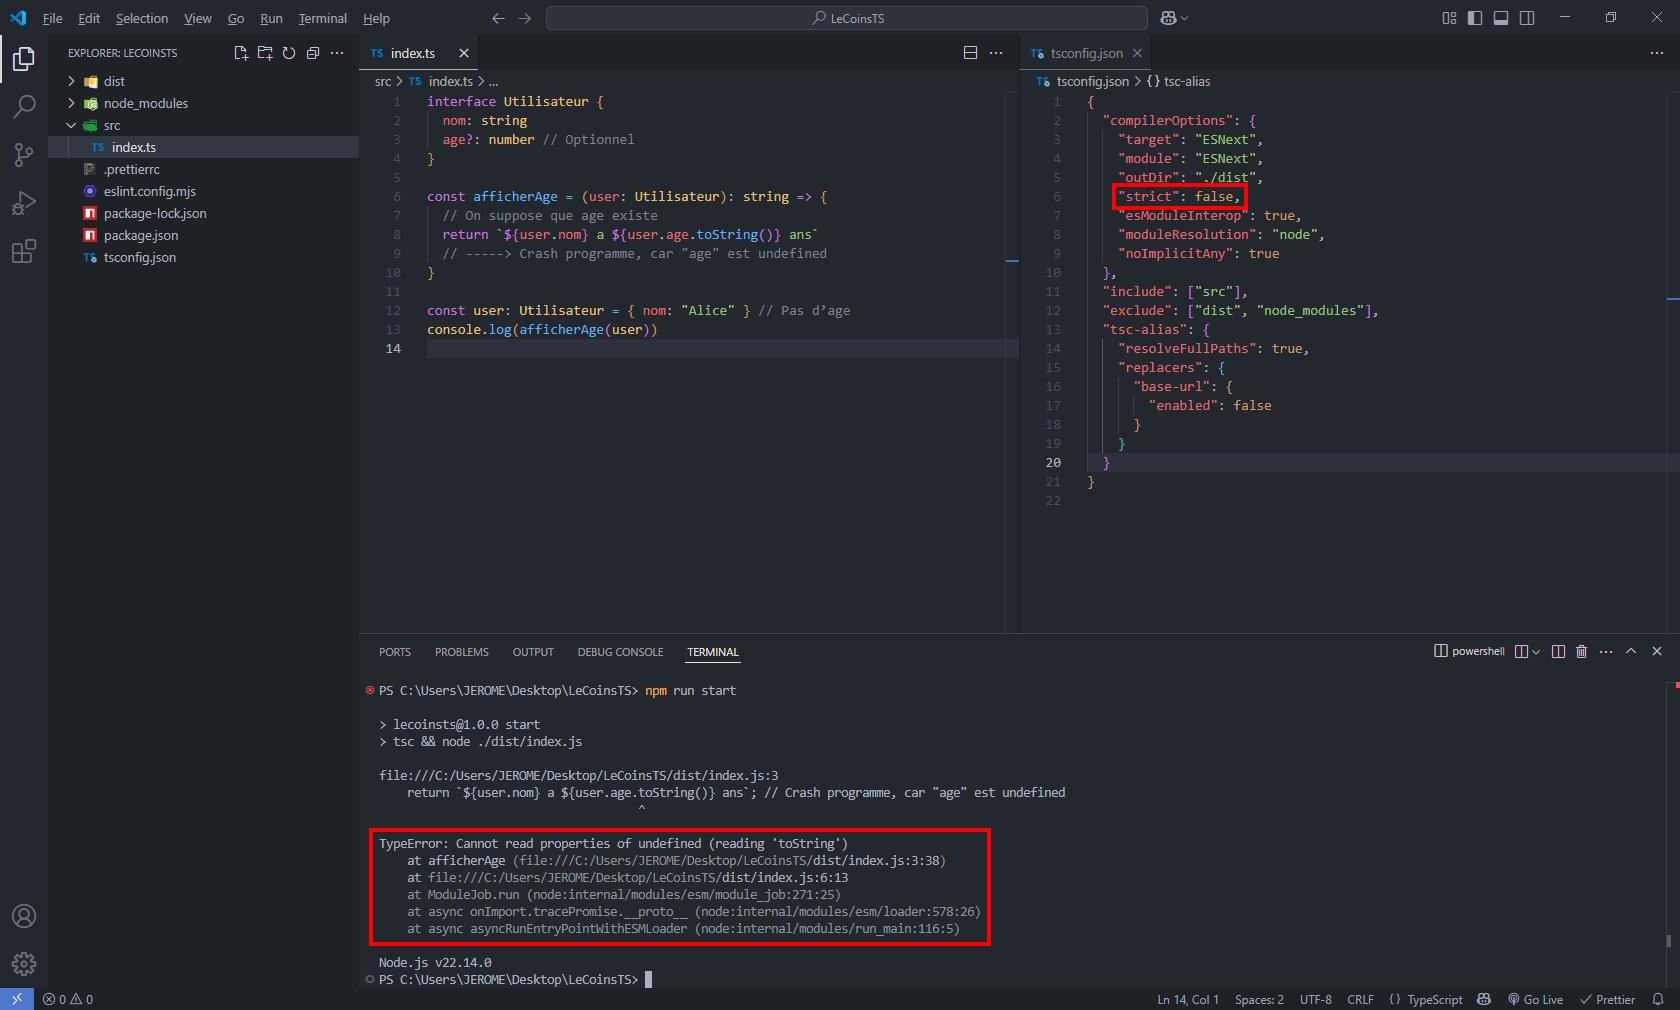Open the Terminal menu

(x=322, y=18)
